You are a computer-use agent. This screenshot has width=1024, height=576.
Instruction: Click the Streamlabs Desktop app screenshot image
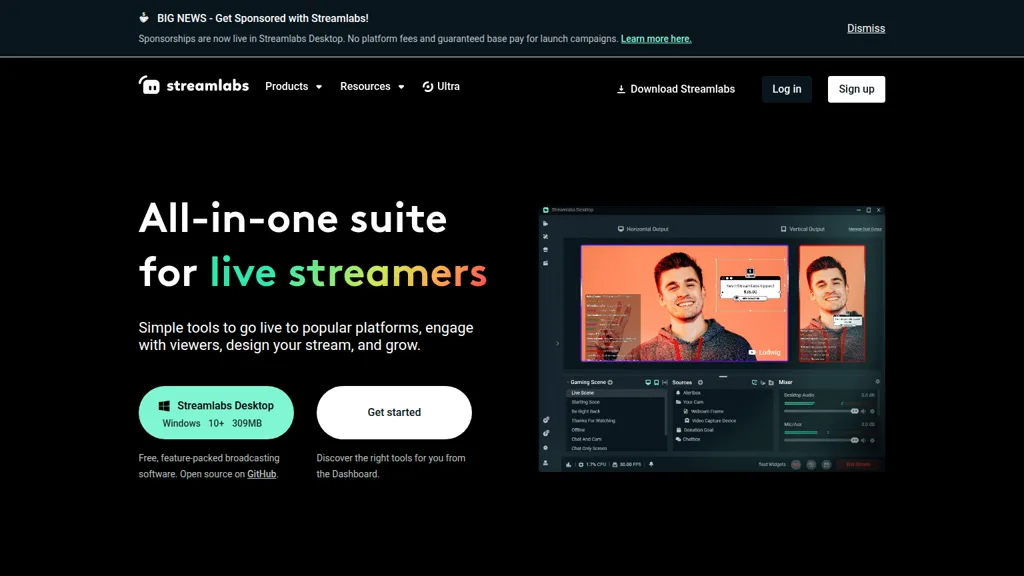click(x=712, y=339)
